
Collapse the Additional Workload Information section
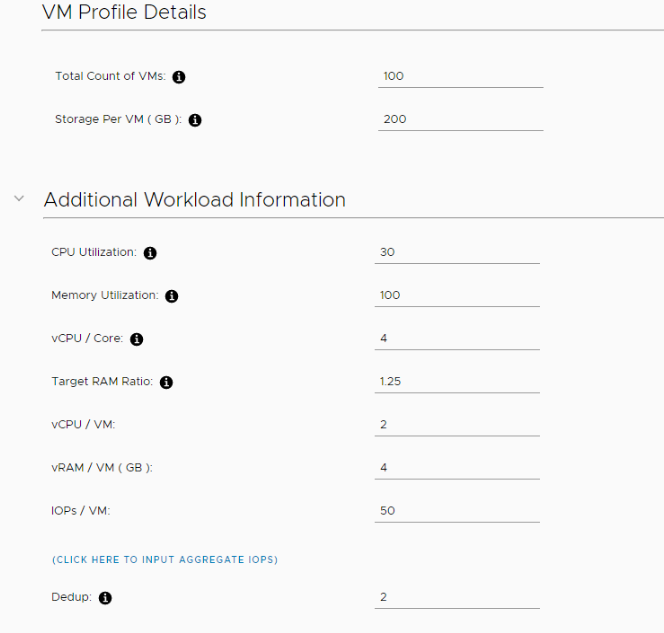[x=19, y=198]
